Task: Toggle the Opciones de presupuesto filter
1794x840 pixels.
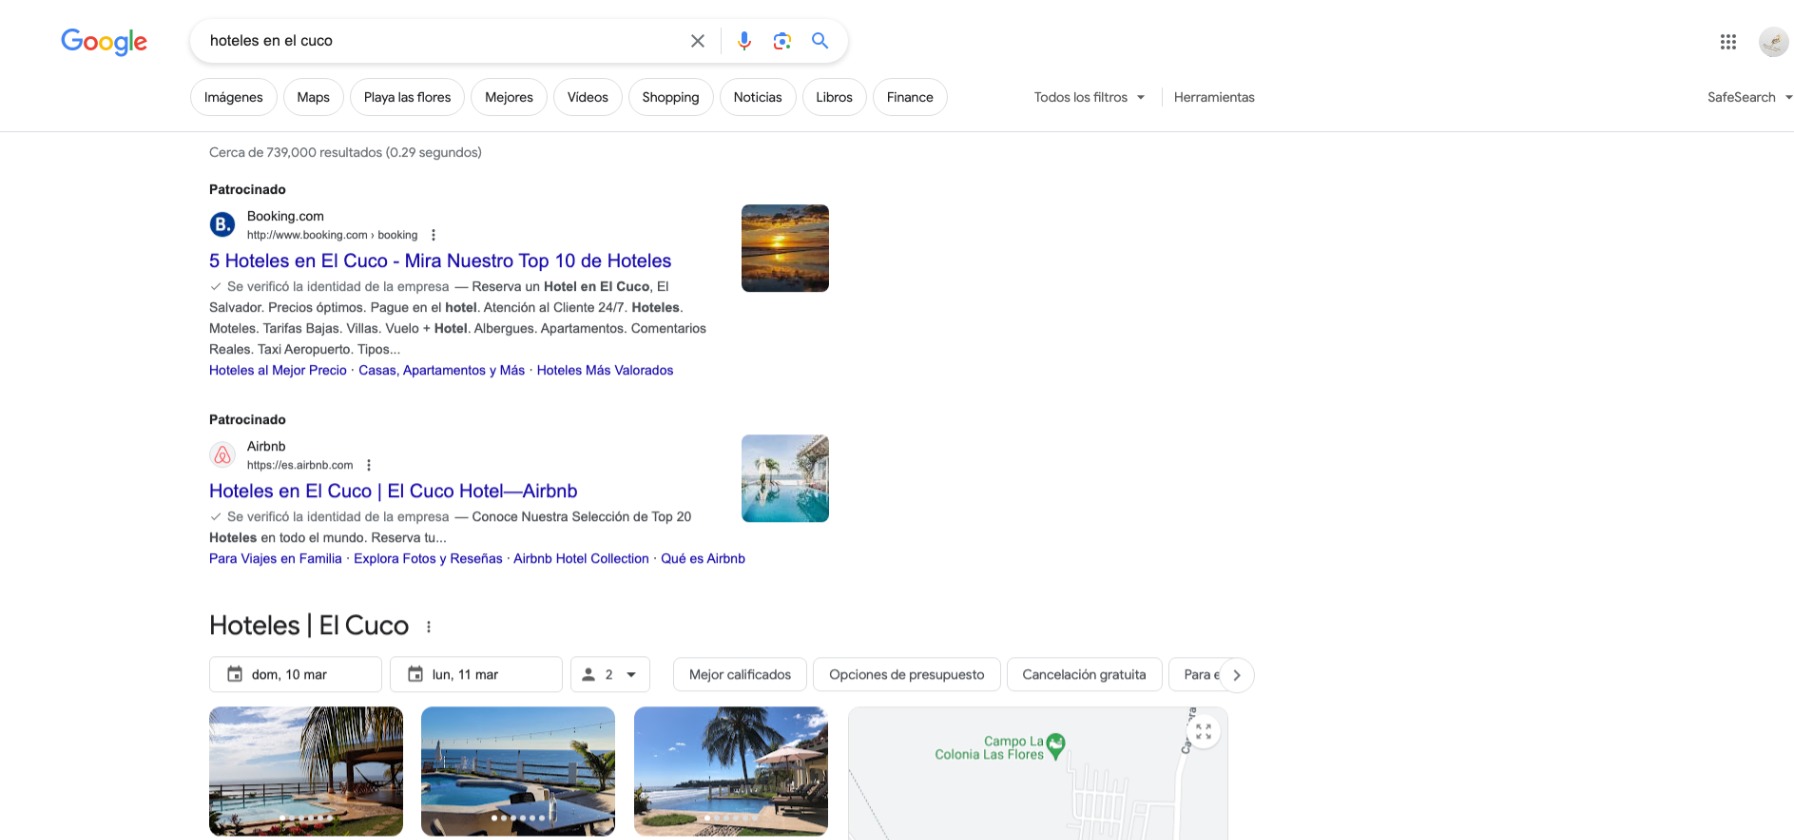Action: 907,675
